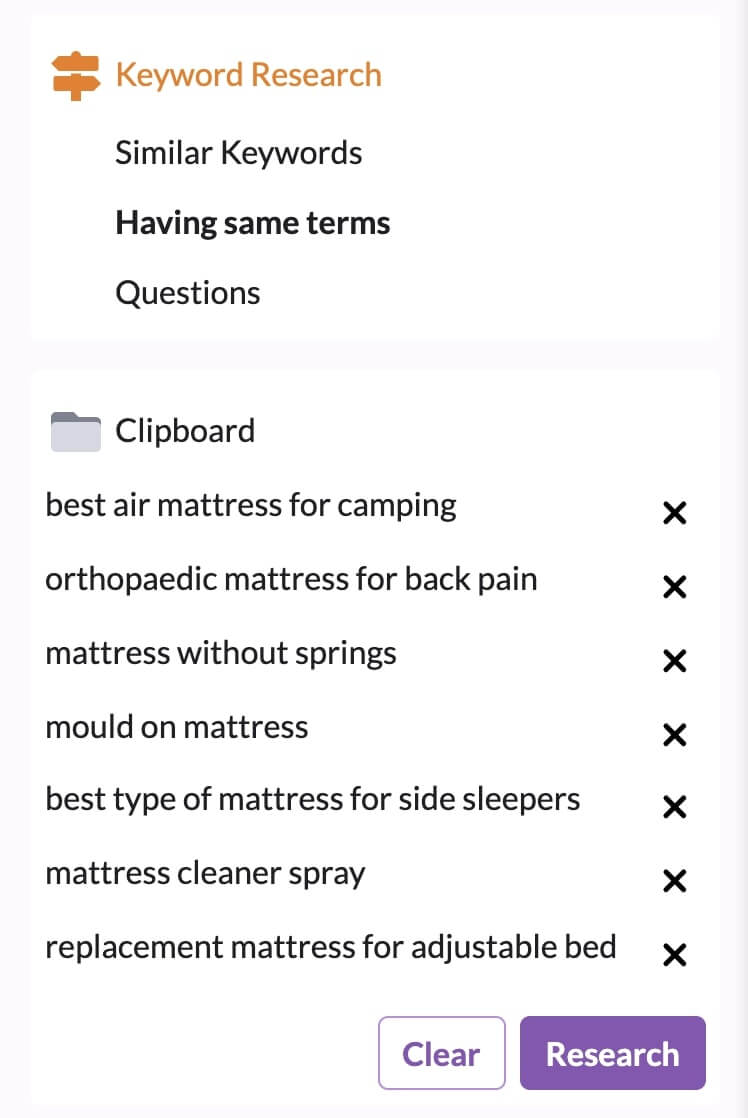Open the Clipboard folder icon

[74, 430]
